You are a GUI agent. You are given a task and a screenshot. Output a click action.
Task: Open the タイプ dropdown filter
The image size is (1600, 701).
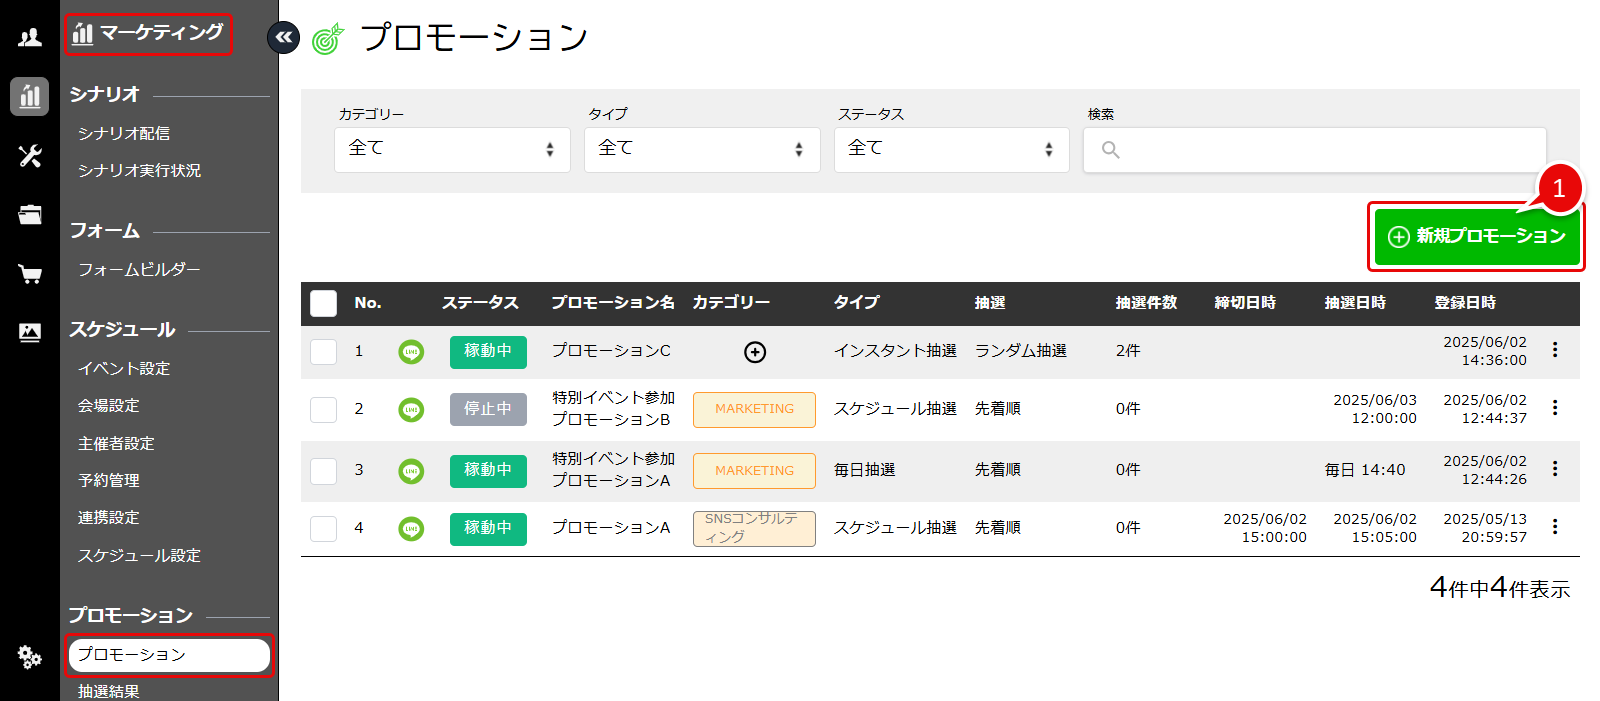[x=702, y=150]
